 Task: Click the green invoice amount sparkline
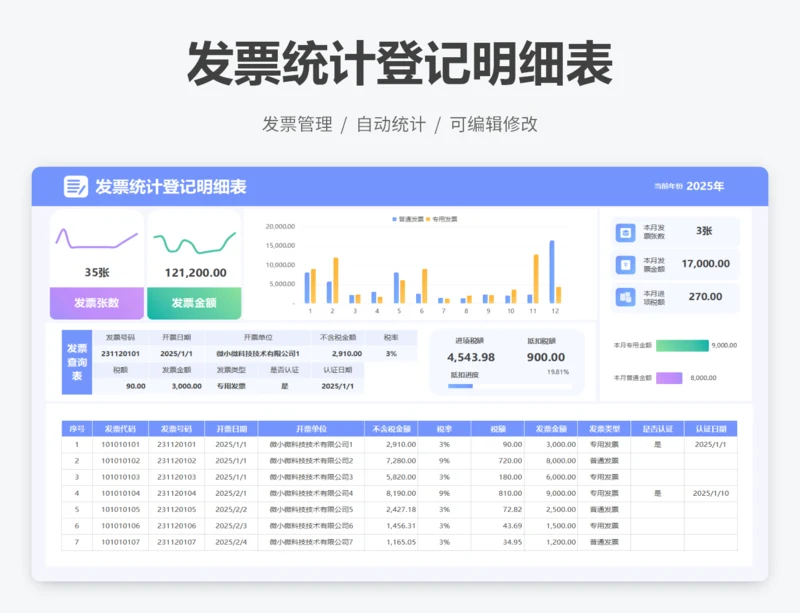tap(194, 243)
